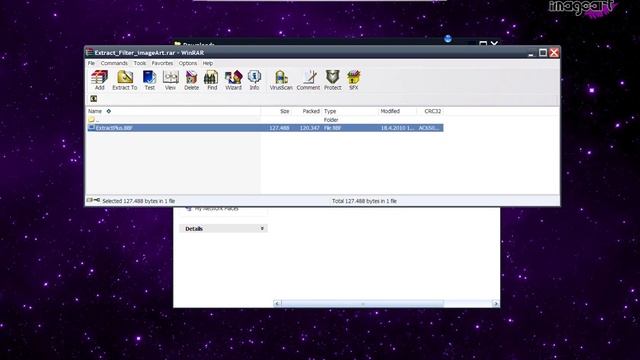
Task: Click the Delete toolbar icon
Action: tap(191, 80)
